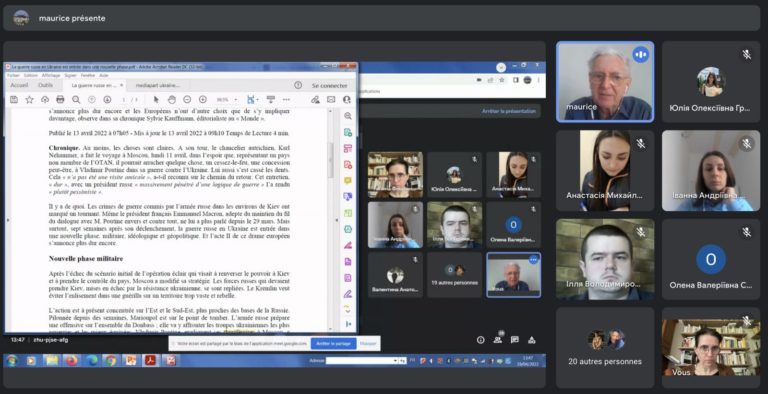
Task: Select Іванна Андріївна's large video tile
Action: tap(711, 171)
